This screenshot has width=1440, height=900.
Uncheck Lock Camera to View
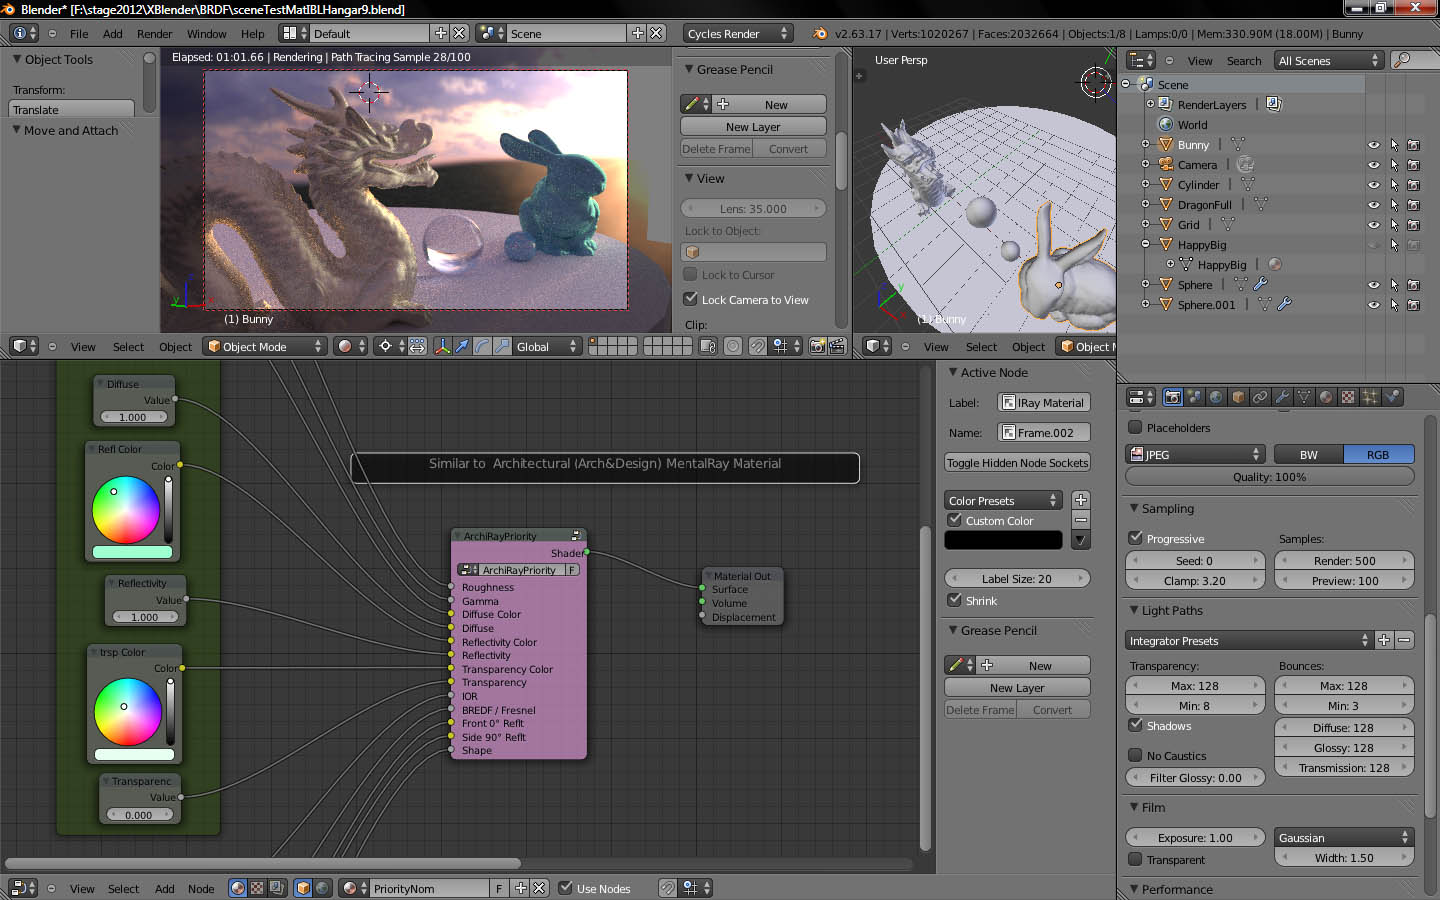690,298
